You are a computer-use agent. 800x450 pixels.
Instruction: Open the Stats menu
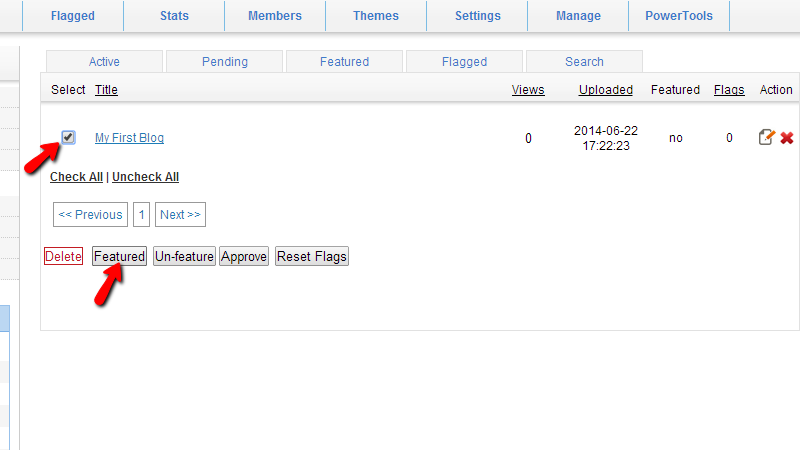(x=174, y=16)
